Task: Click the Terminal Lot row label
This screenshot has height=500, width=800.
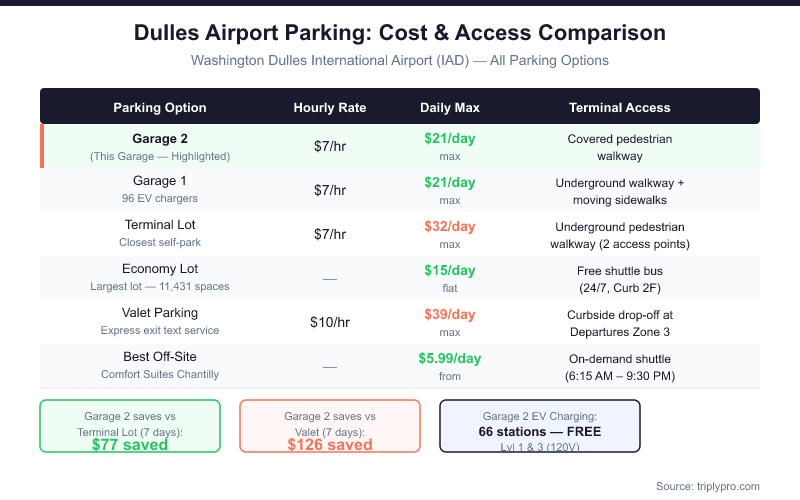Action: coord(160,225)
